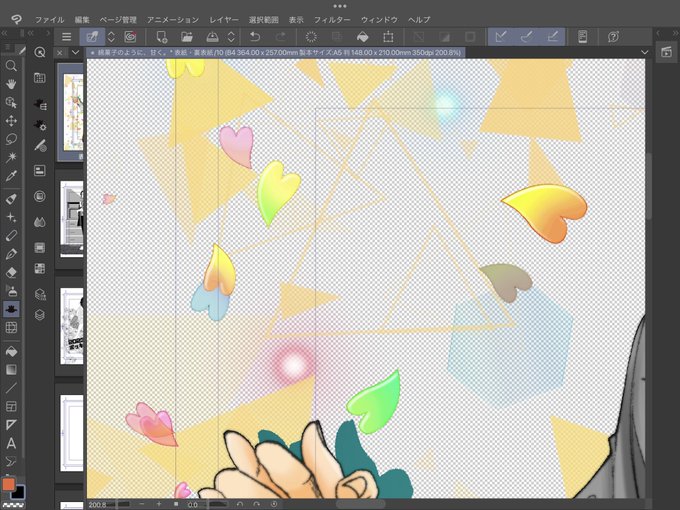
Task: Select the Zoom magnifier tool
Action: 11,66
